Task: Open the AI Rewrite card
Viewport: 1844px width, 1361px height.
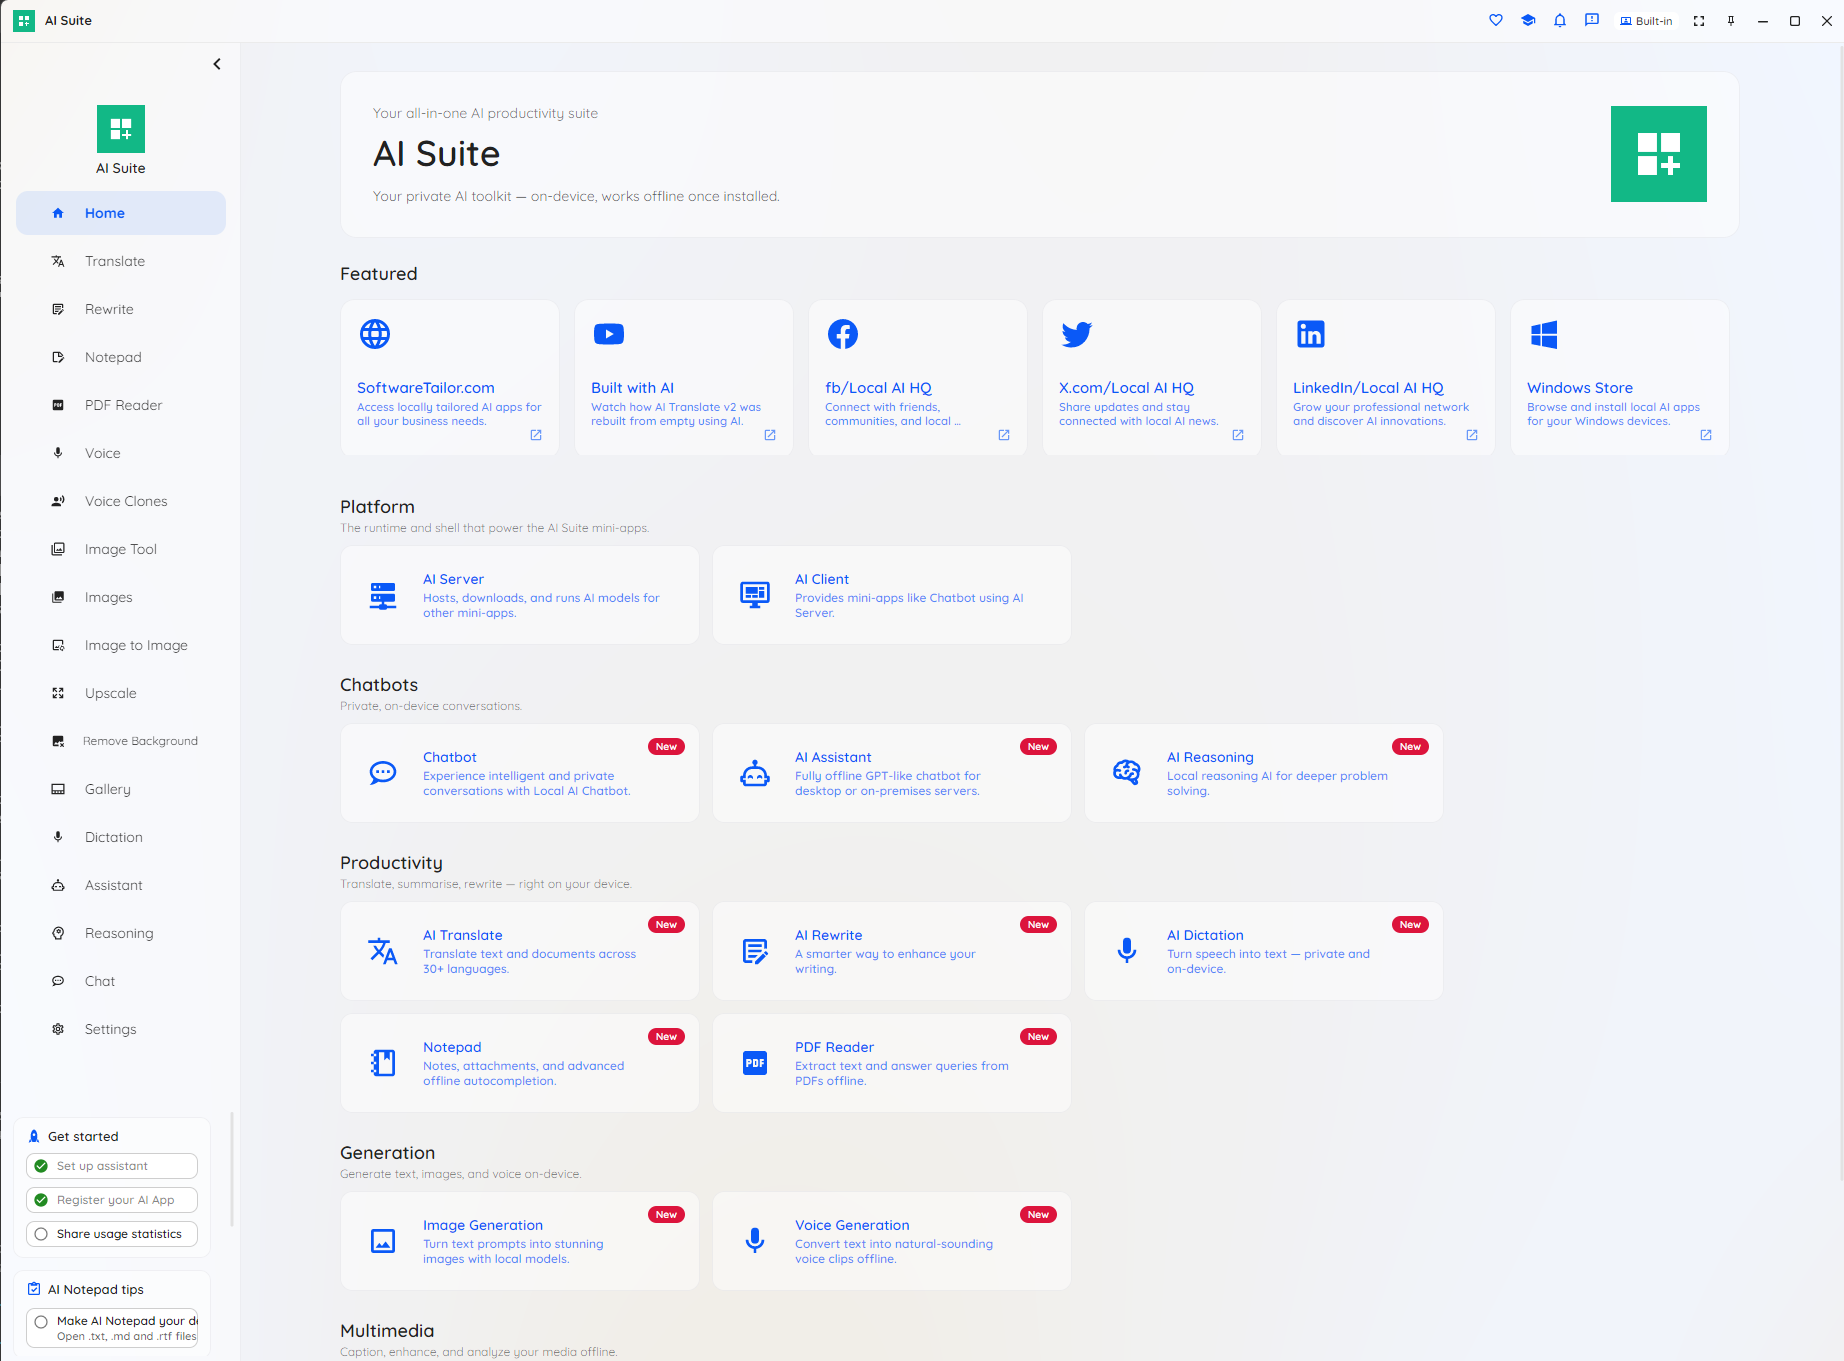Action: point(892,951)
